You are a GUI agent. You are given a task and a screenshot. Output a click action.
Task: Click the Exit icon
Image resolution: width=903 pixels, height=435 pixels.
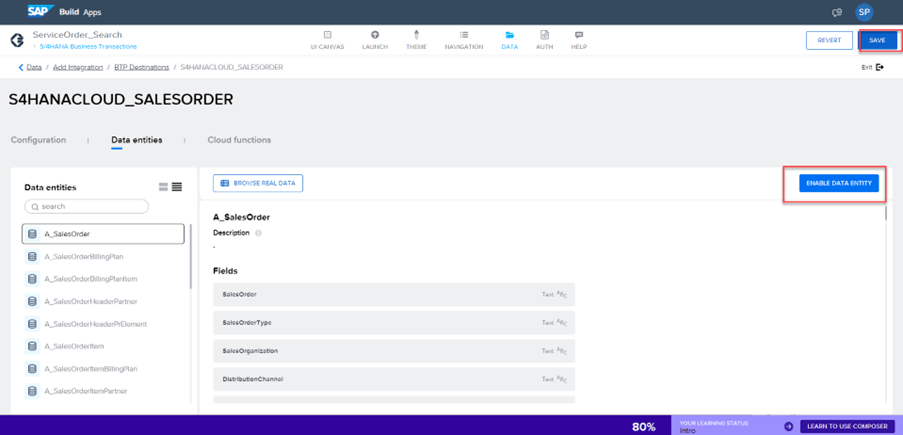(879, 67)
